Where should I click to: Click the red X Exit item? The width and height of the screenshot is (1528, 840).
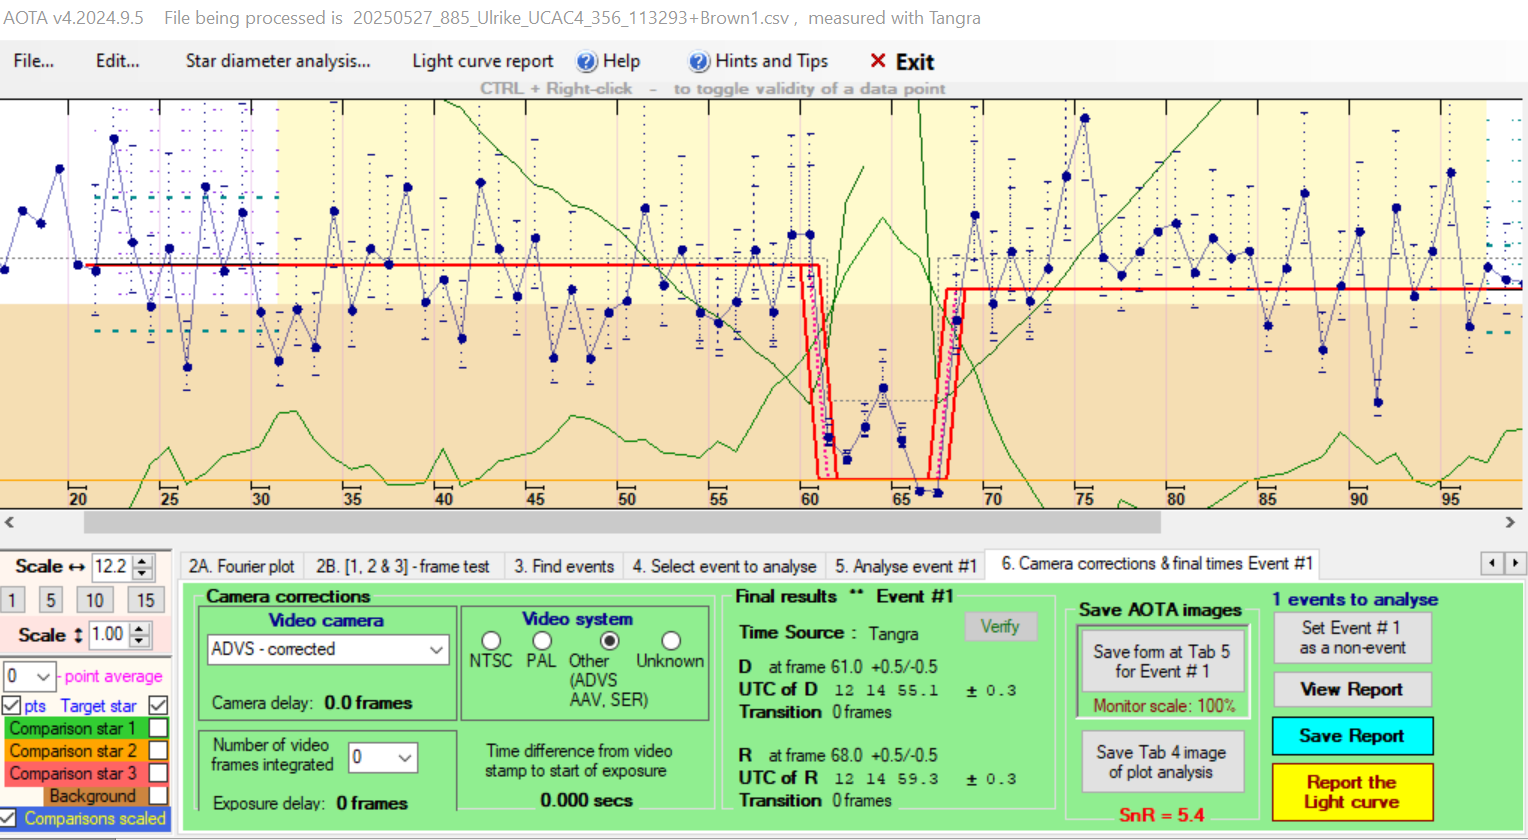[902, 62]
